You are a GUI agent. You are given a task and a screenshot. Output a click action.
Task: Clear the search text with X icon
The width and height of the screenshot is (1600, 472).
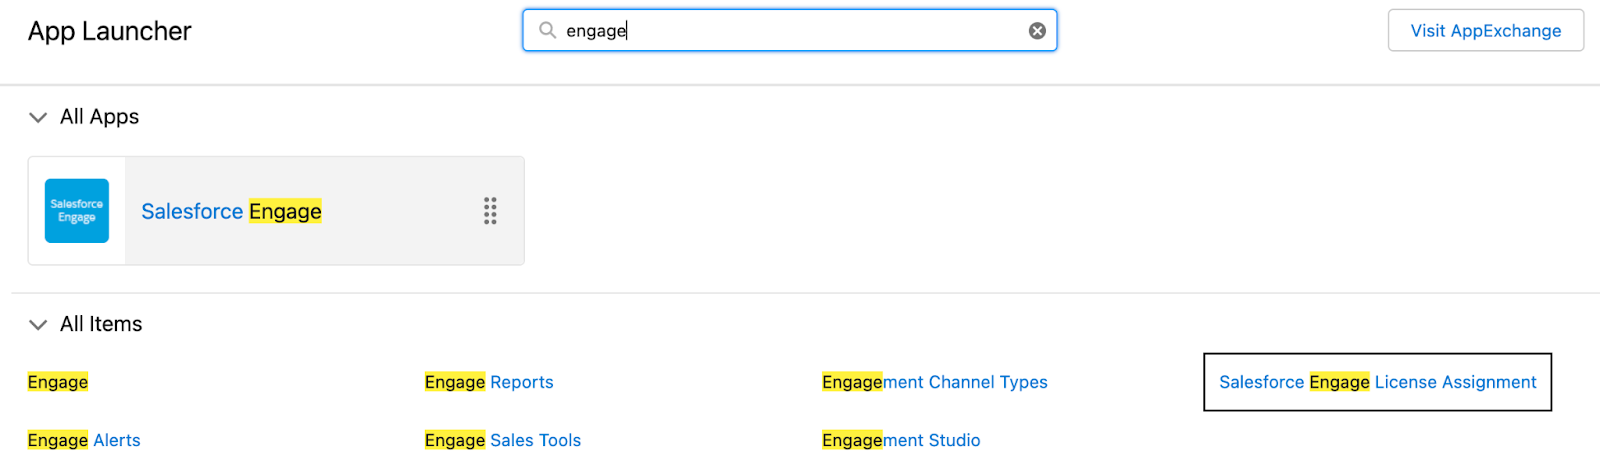[1037, 31]
